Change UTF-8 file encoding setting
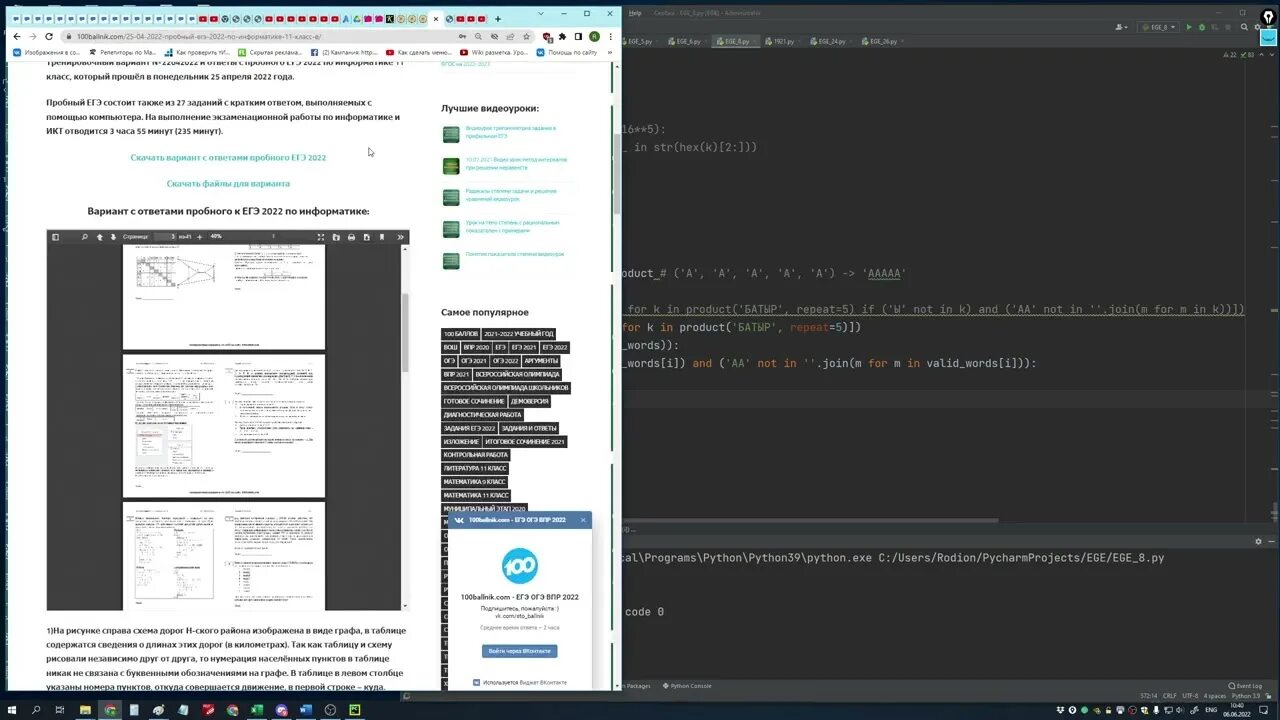 click(x=1190, y=696)
